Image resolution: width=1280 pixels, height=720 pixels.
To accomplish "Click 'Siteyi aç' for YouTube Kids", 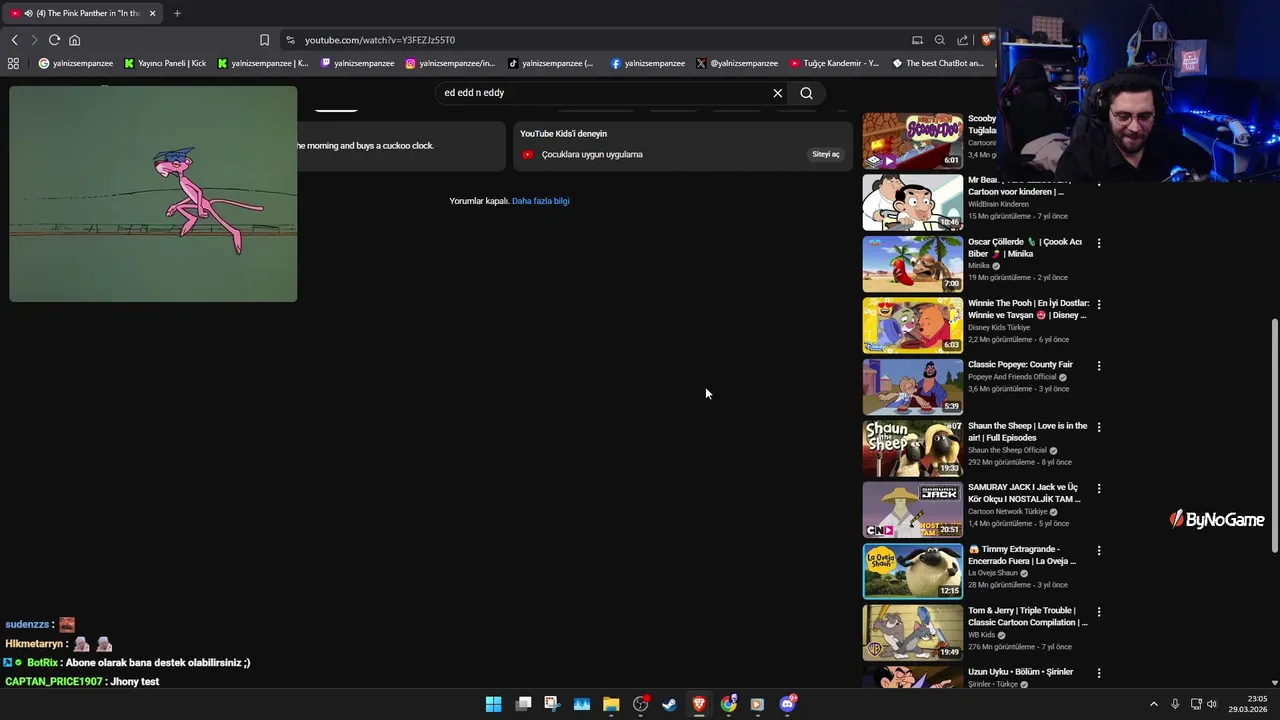I will coord(826,154).
